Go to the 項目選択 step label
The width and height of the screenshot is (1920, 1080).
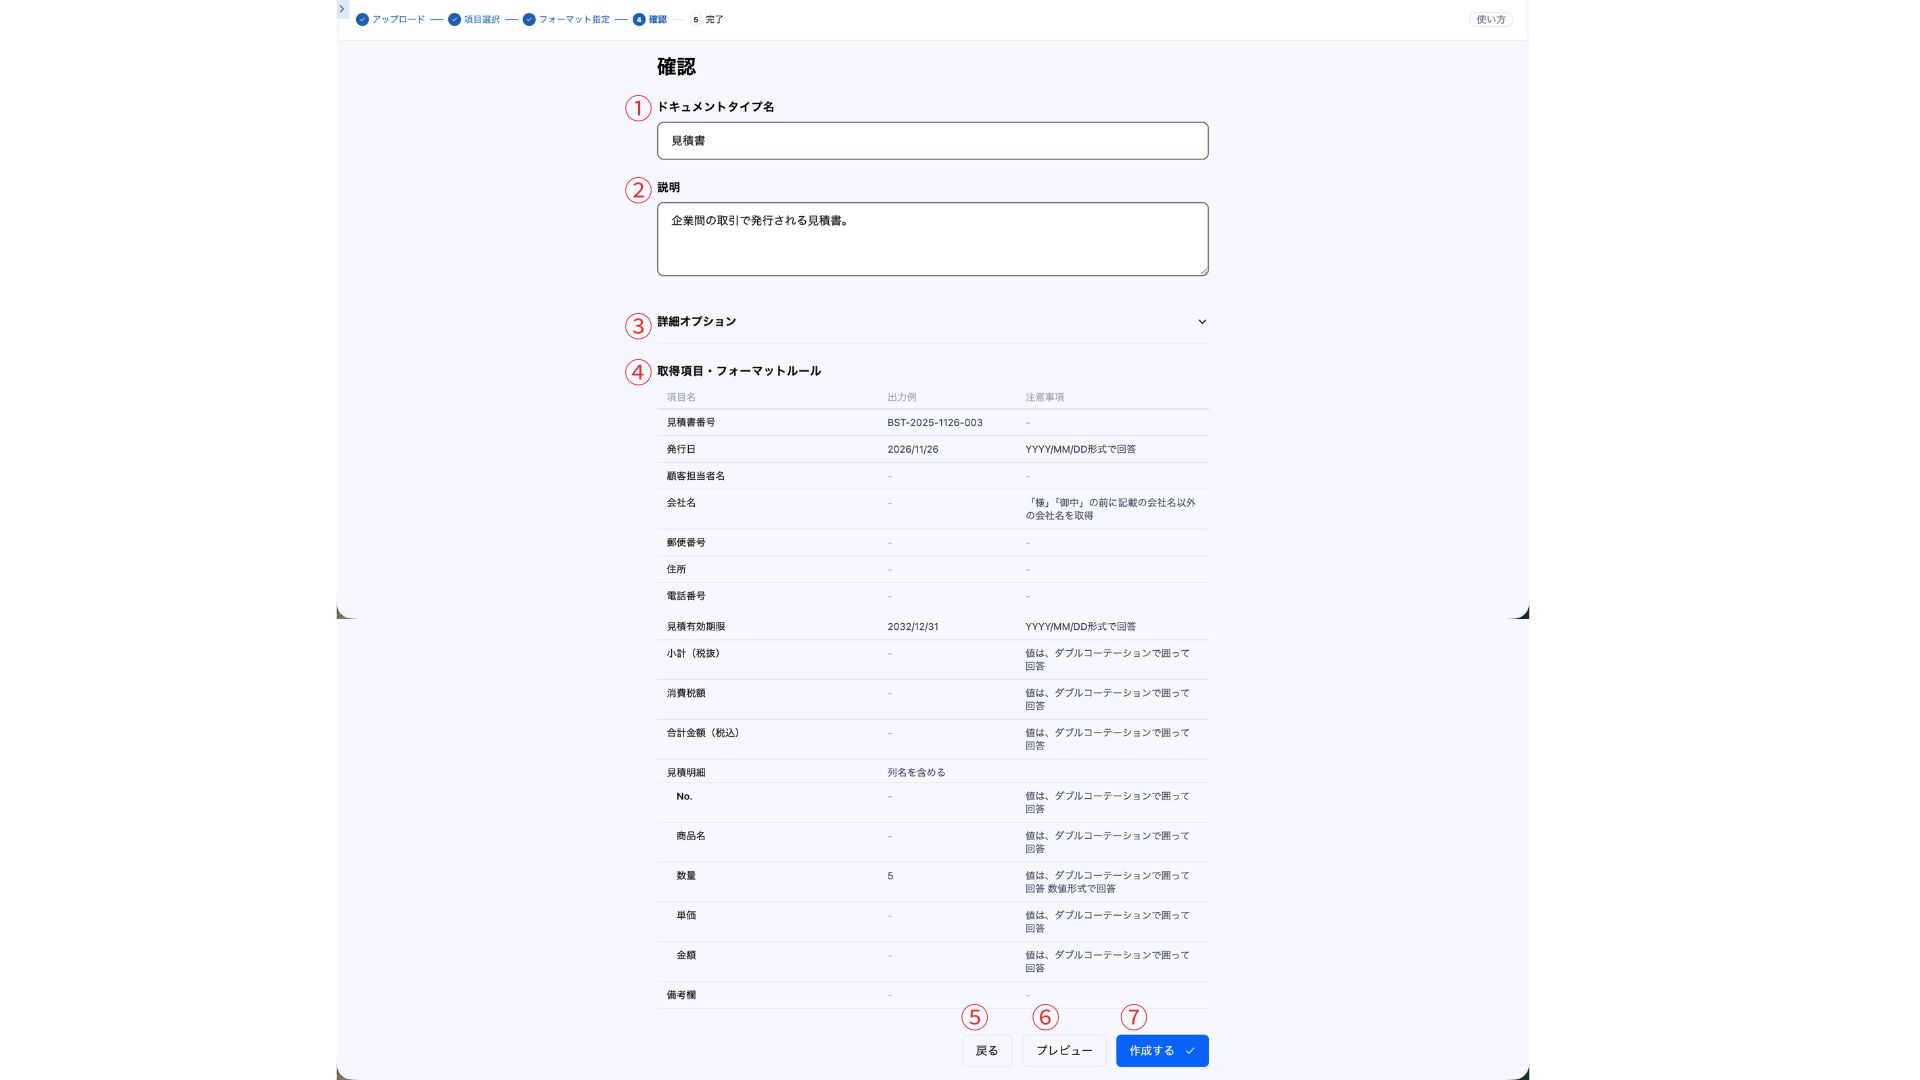click(482, 20)
